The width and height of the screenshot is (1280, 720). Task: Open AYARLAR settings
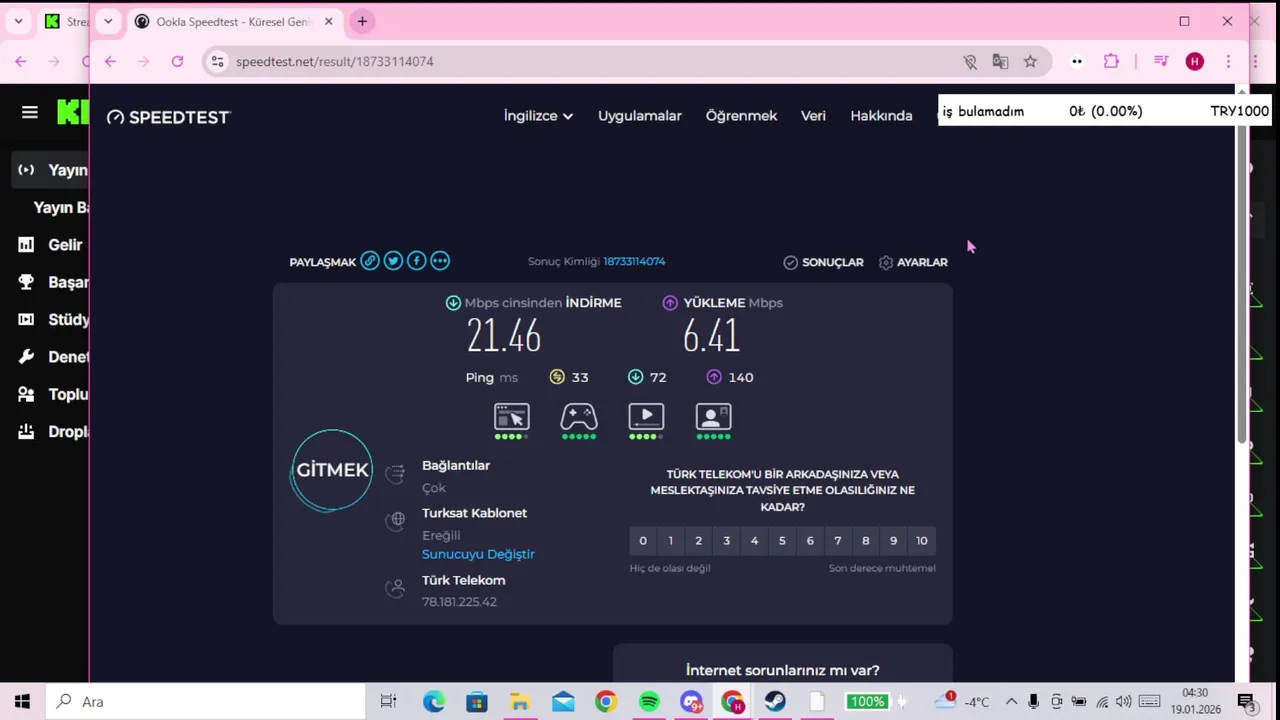[913, 262]
